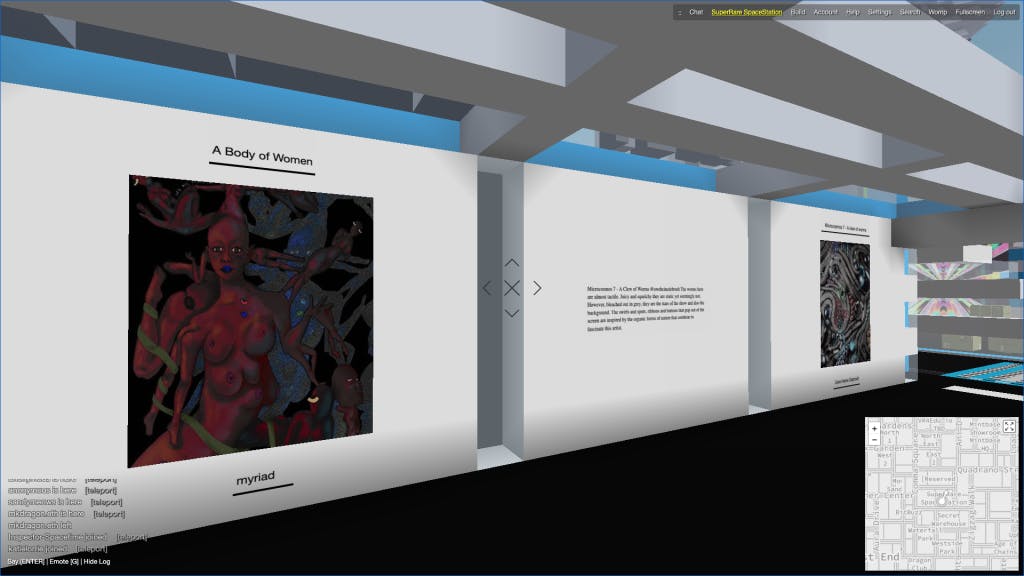Click Log out
The image size is (1024, 576).
[x=1004, y=12]
